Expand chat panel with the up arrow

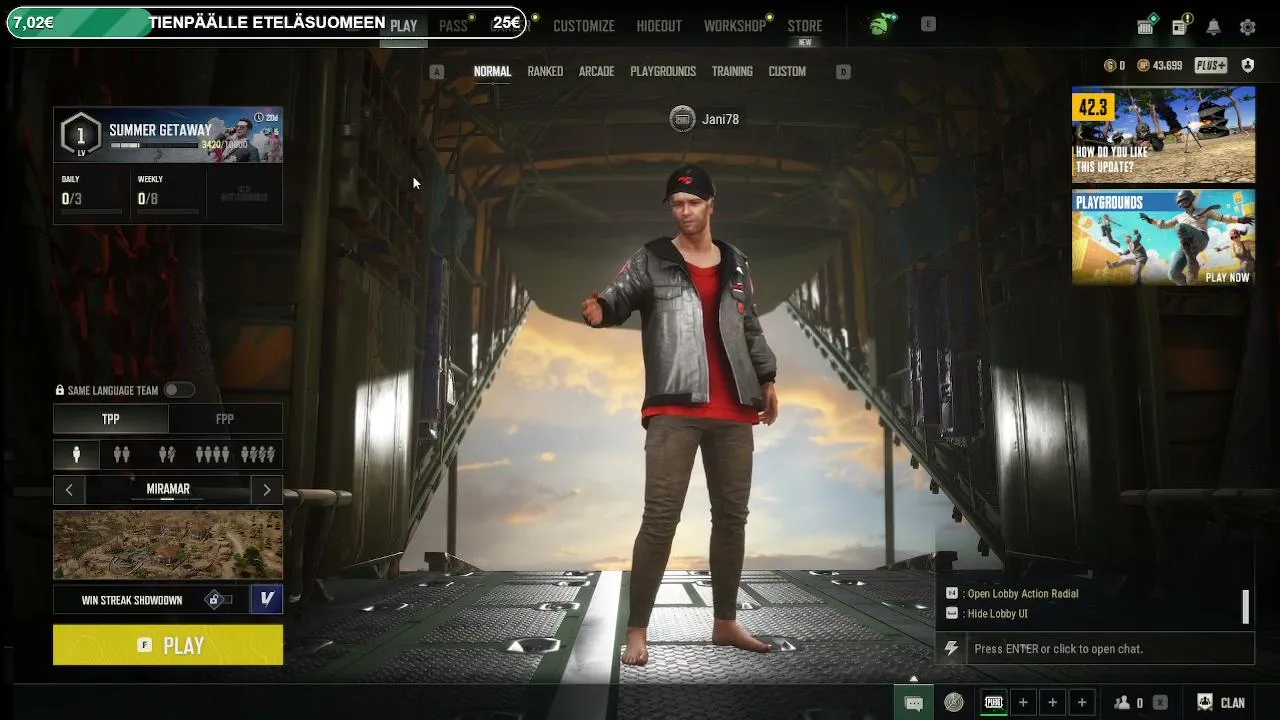pyautogui.click(x=913, y=679)
